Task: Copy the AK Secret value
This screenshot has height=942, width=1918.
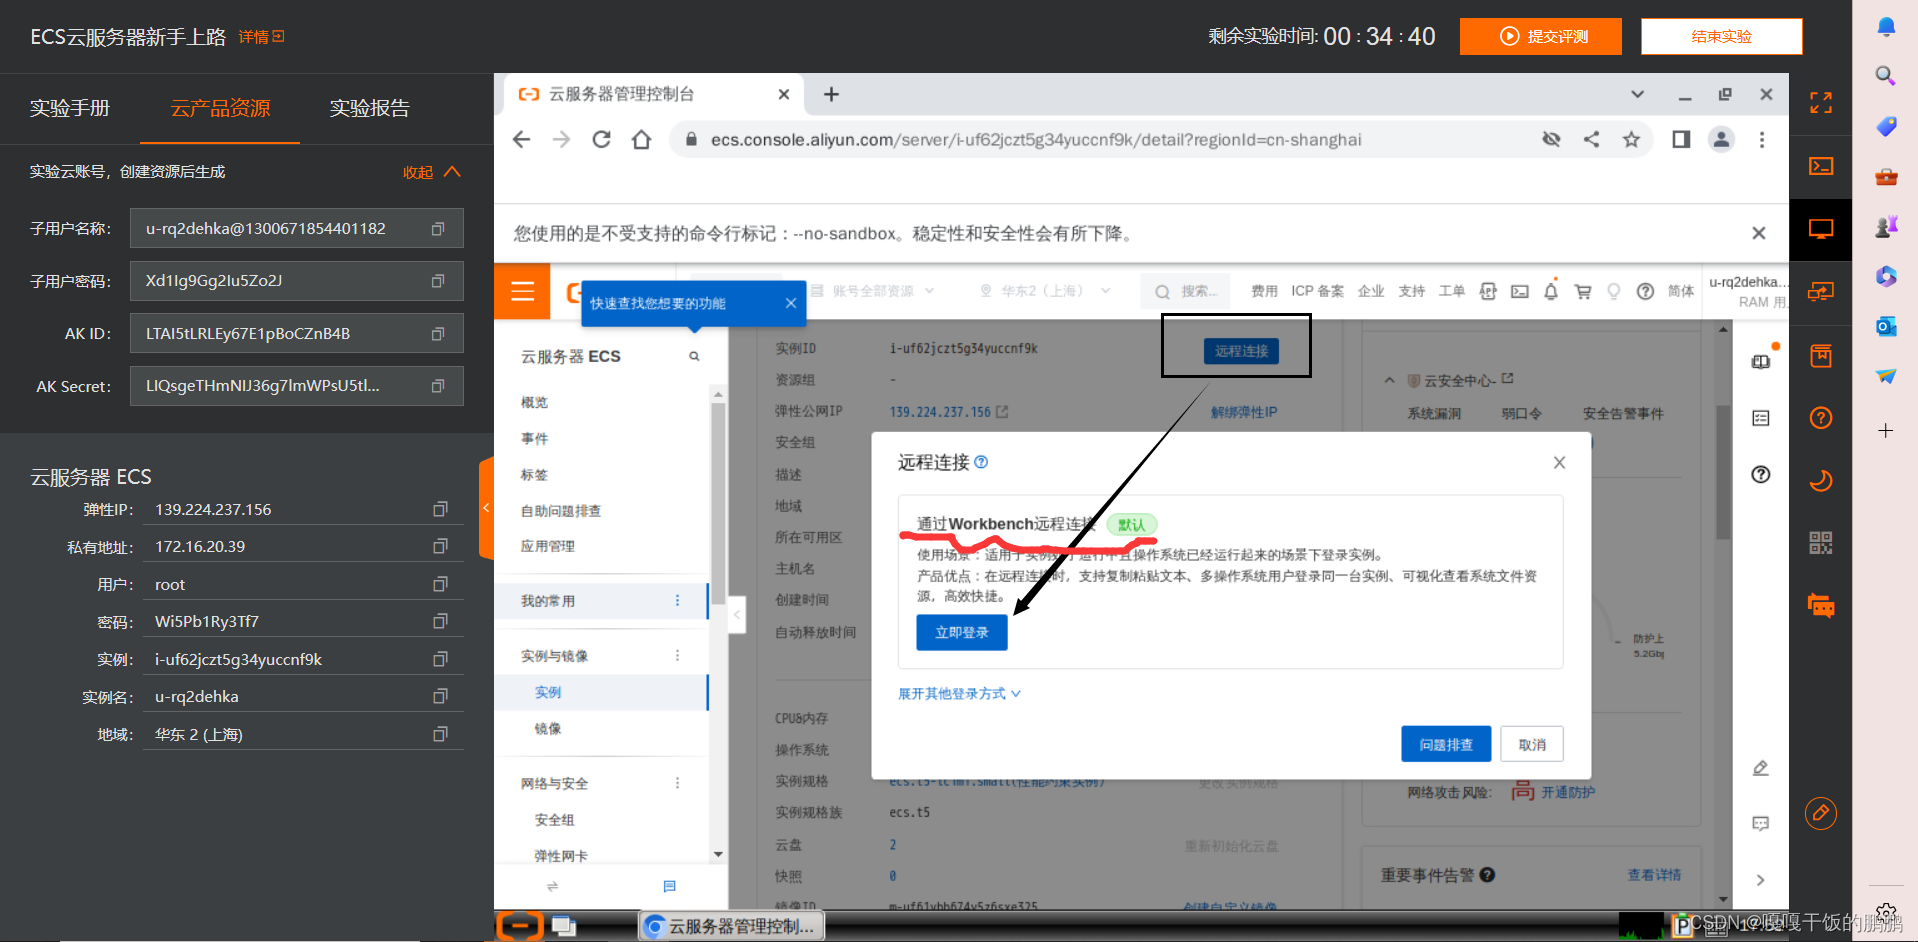Action: point(438,386)
